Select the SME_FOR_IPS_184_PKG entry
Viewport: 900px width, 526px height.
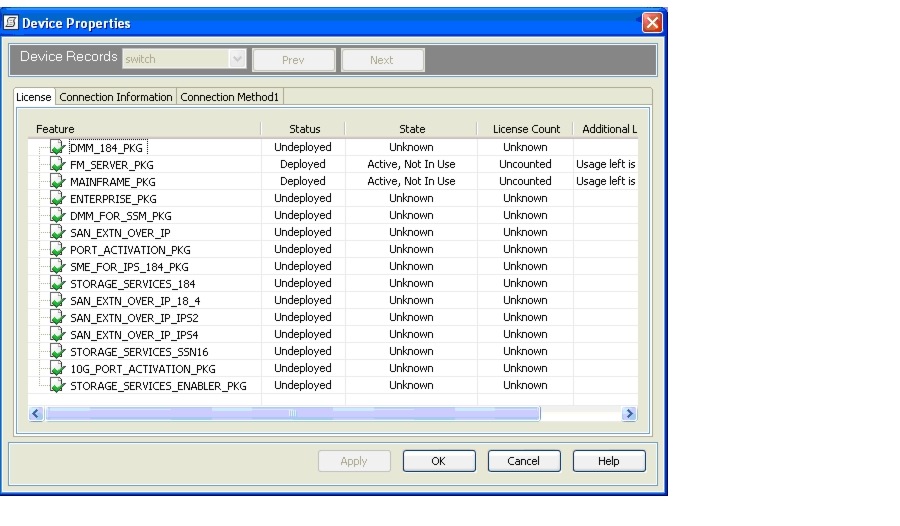[129, 267]
